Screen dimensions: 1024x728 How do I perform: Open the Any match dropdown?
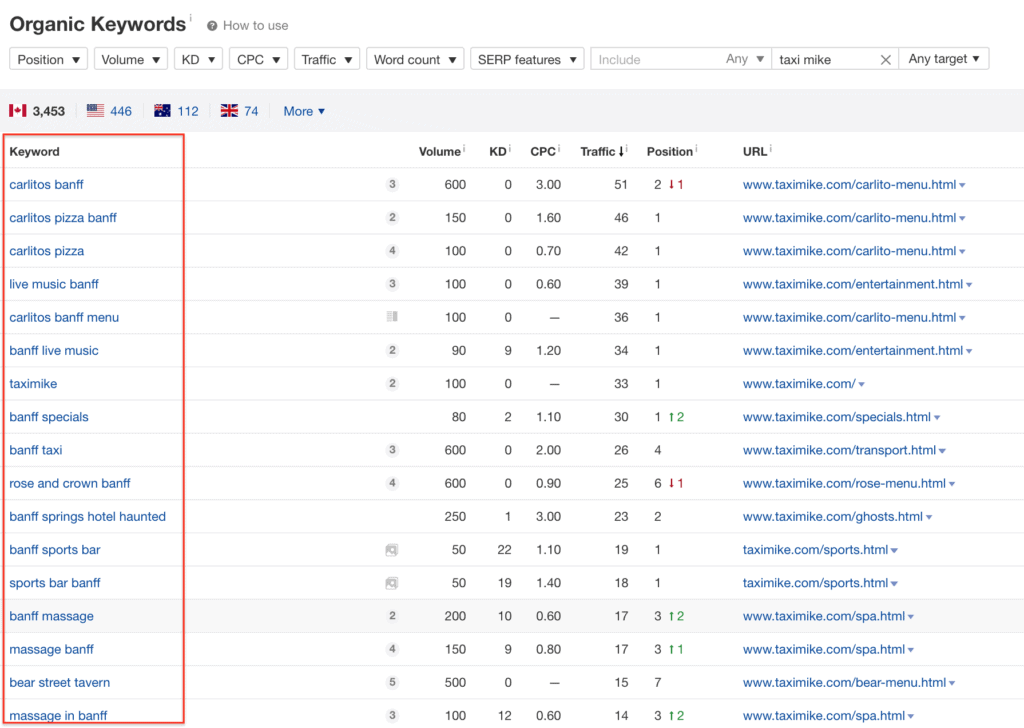pyautogui.click(x=744, y=59)
